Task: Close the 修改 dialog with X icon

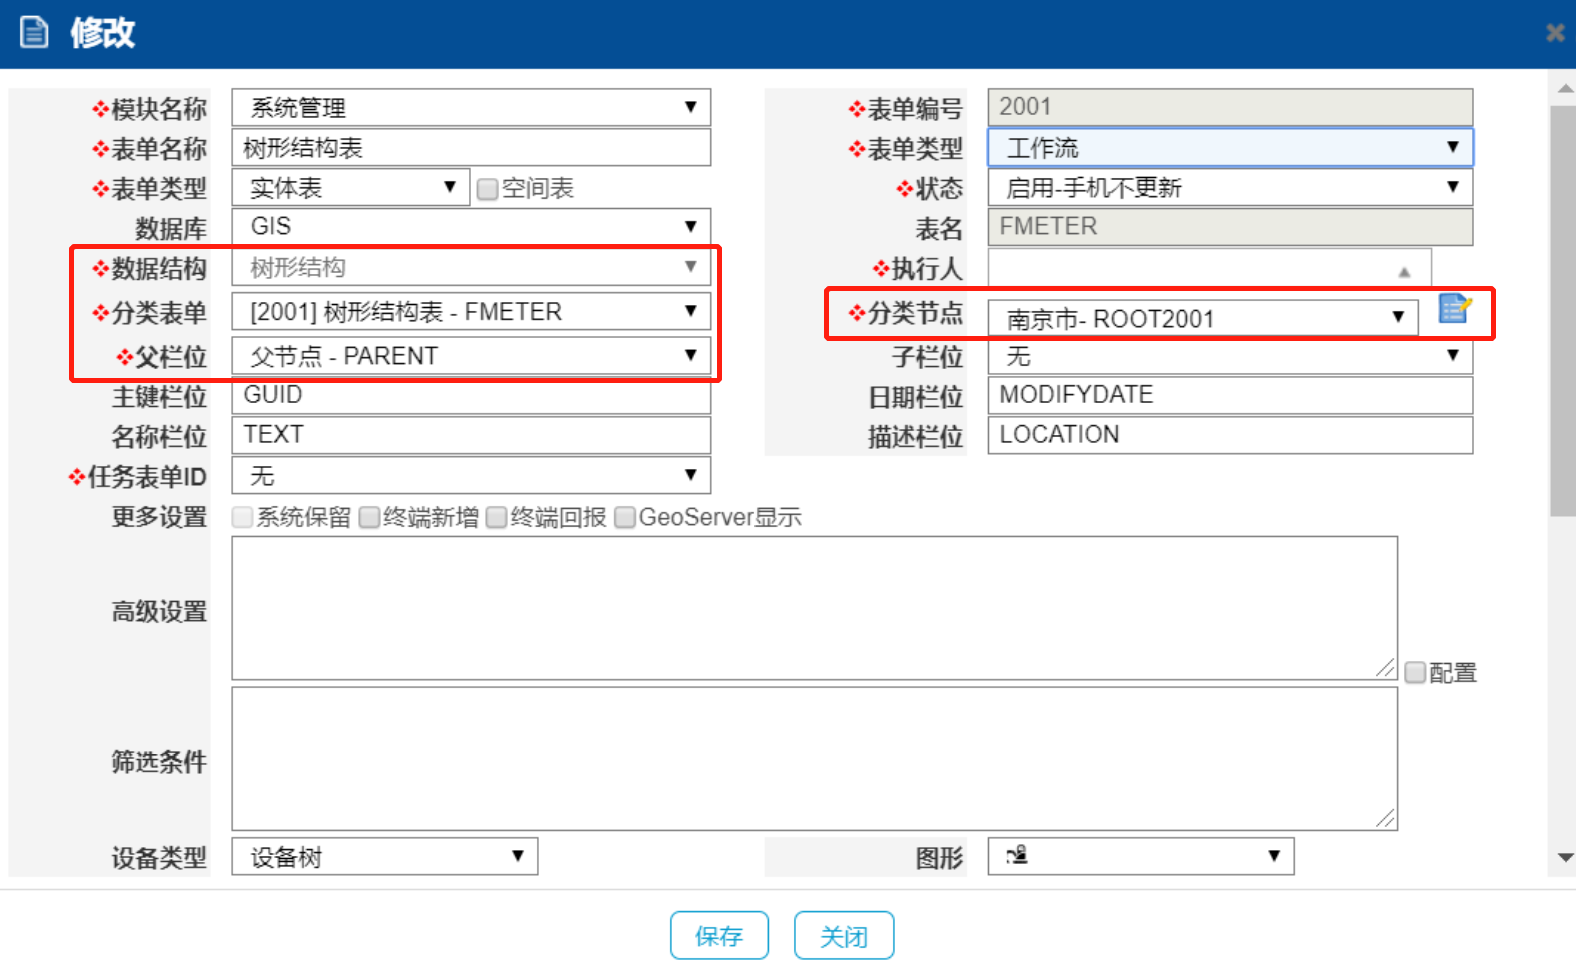Action: point(1555,33)
